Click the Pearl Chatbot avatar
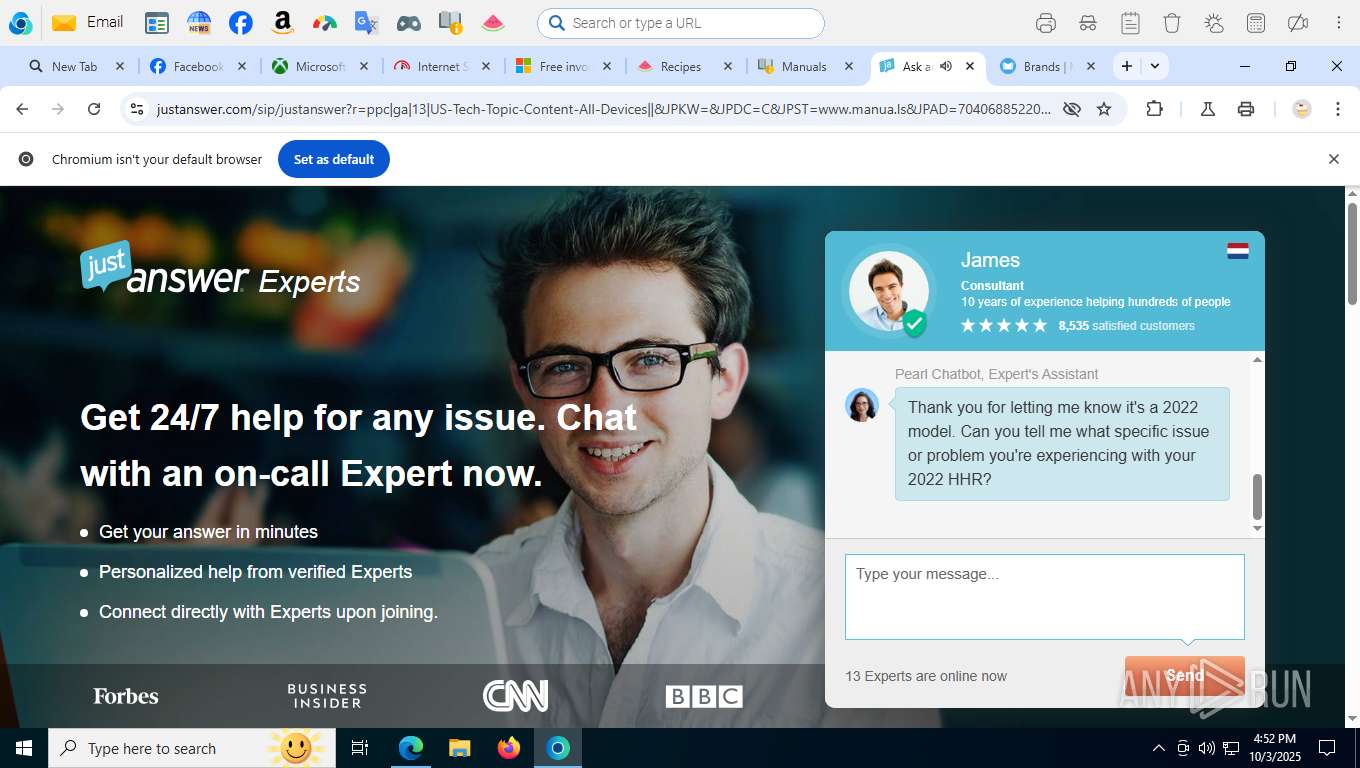1360x768 pixels. coord(862,405)
